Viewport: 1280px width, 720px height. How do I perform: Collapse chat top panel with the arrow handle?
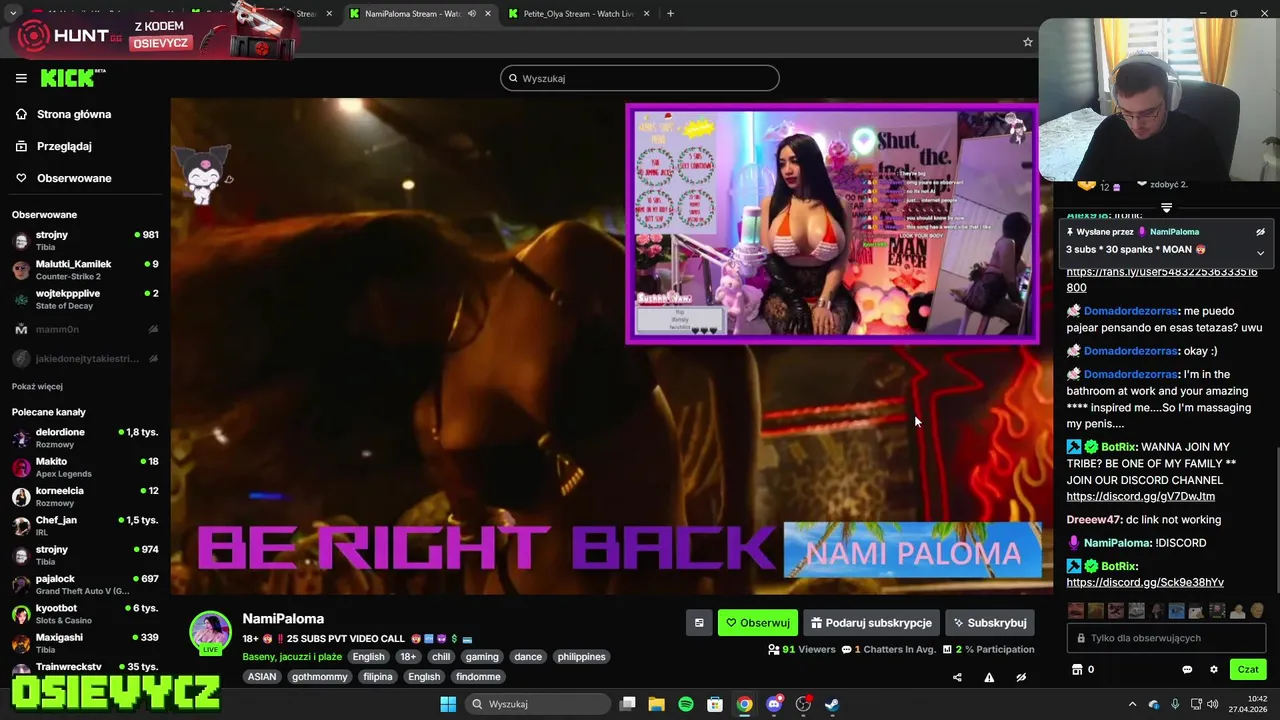pos(1166,208)
